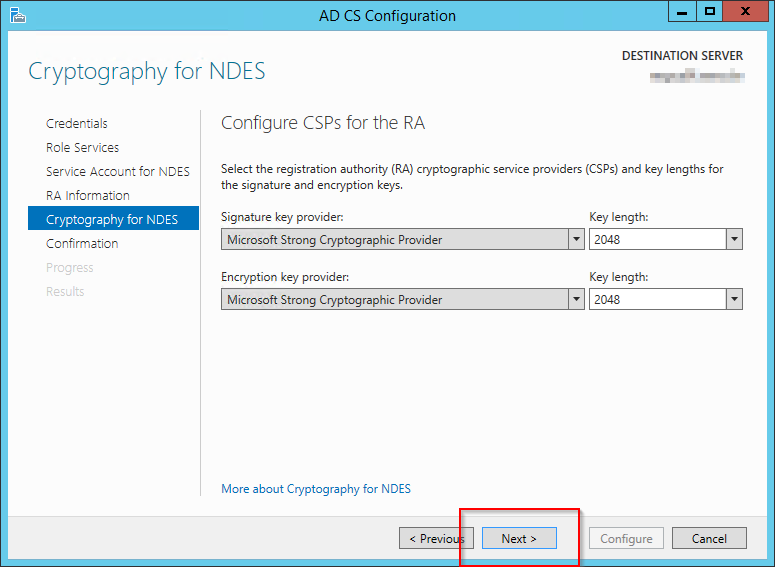Click the Next button

pyautogui.click(x=519, y=538)
